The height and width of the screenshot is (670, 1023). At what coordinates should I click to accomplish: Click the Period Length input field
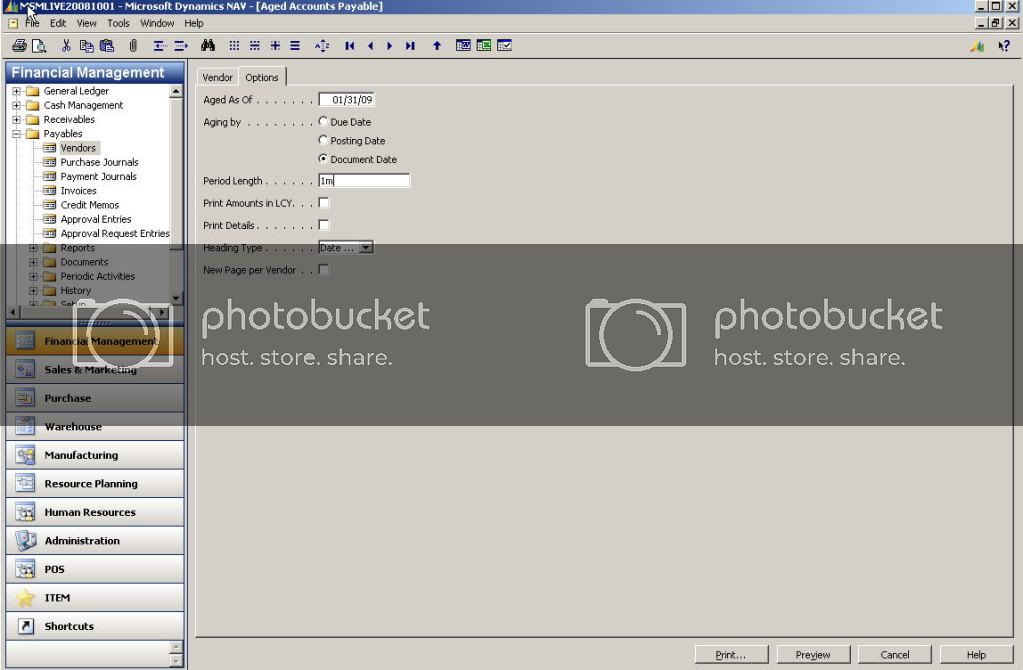(x=364, y=181)
